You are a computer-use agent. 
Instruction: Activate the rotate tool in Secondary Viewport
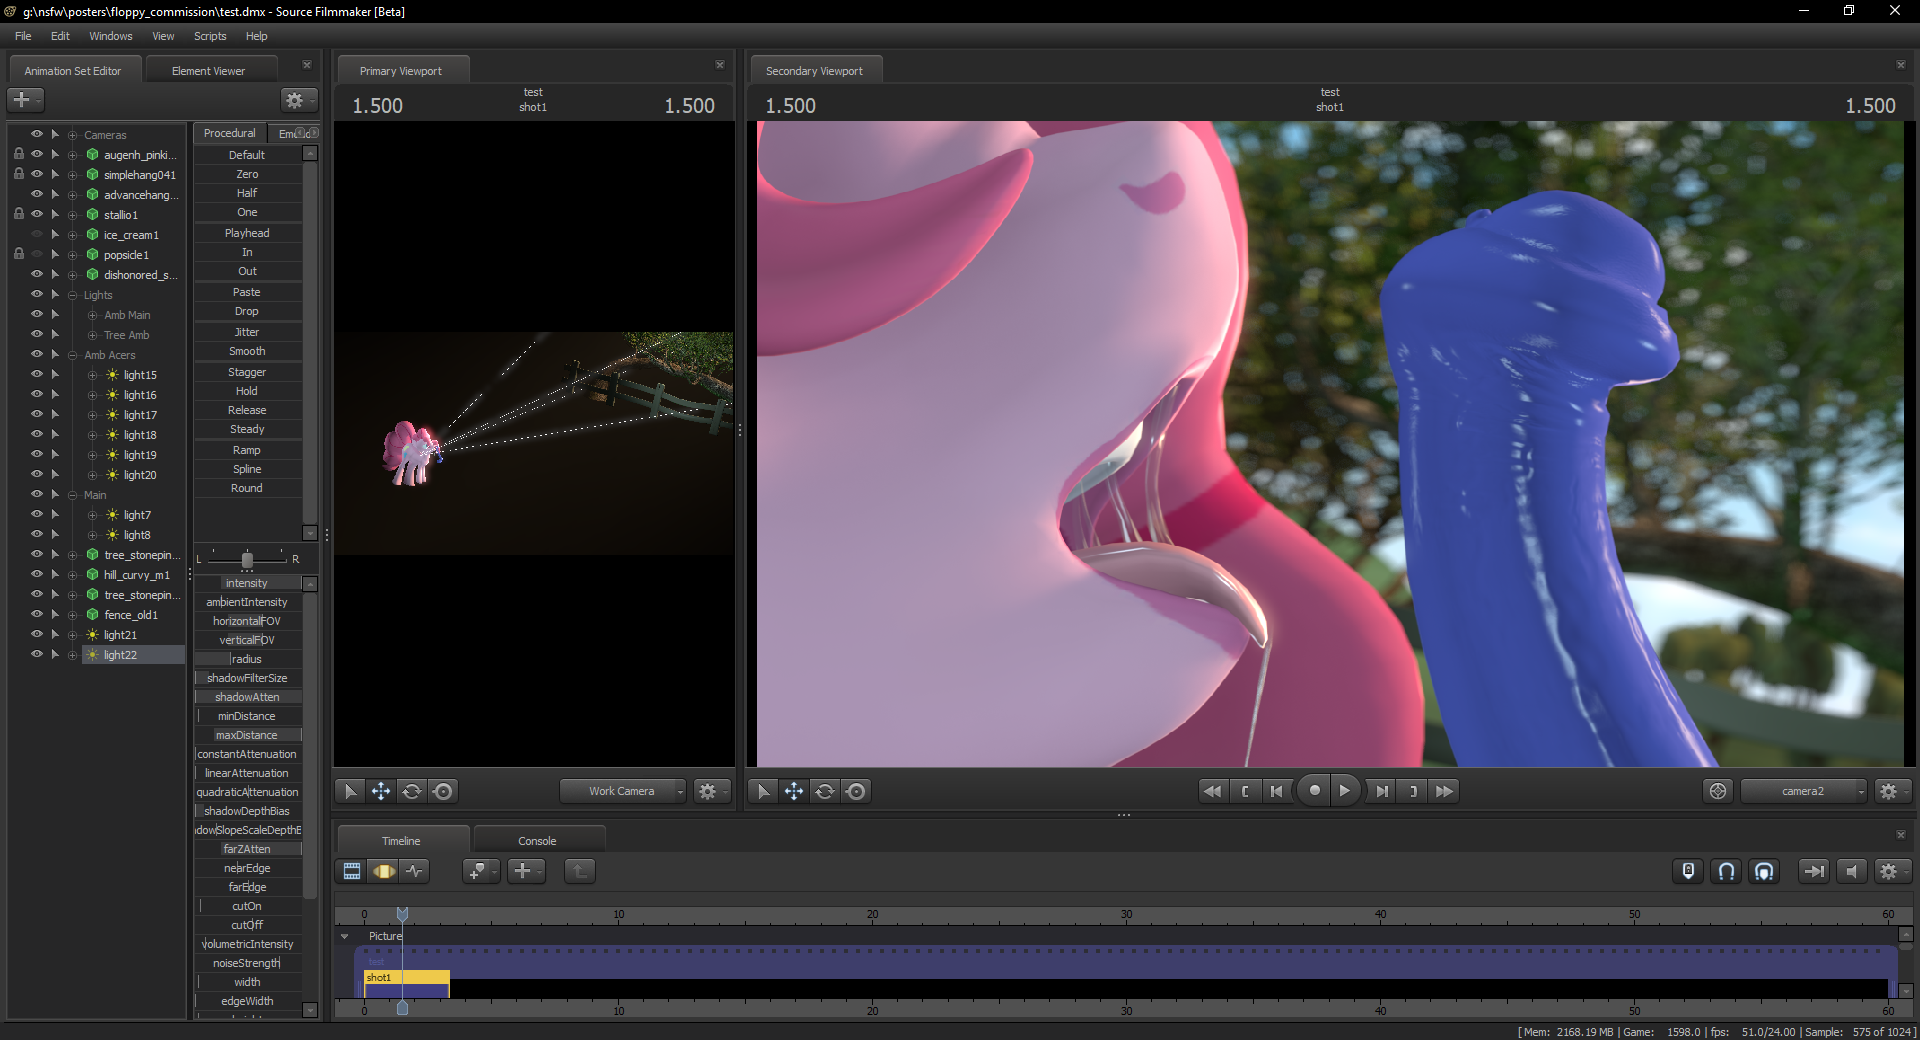825,791
